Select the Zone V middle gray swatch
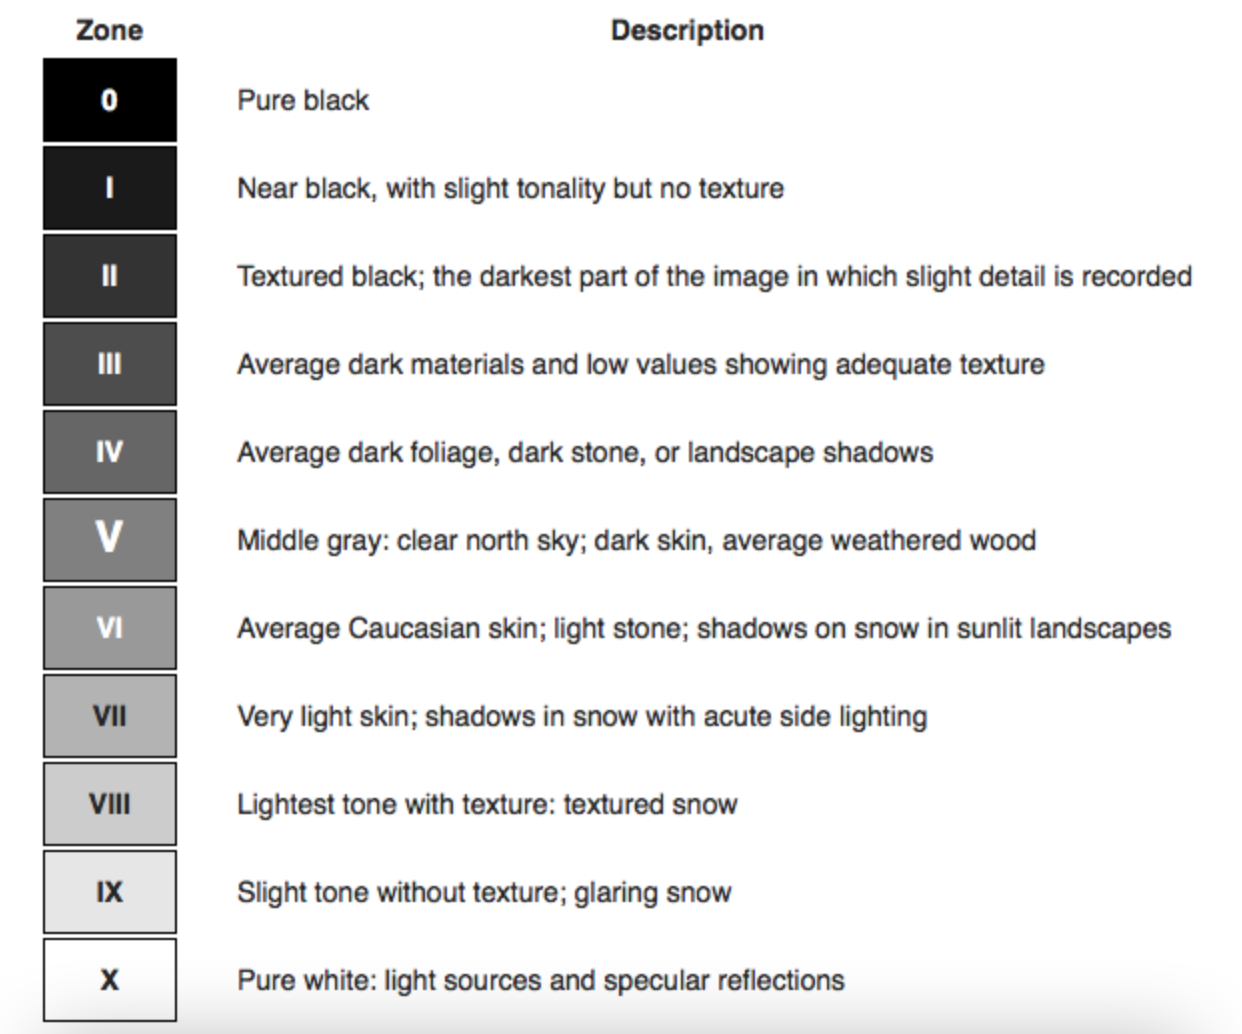 pos(110,540)
